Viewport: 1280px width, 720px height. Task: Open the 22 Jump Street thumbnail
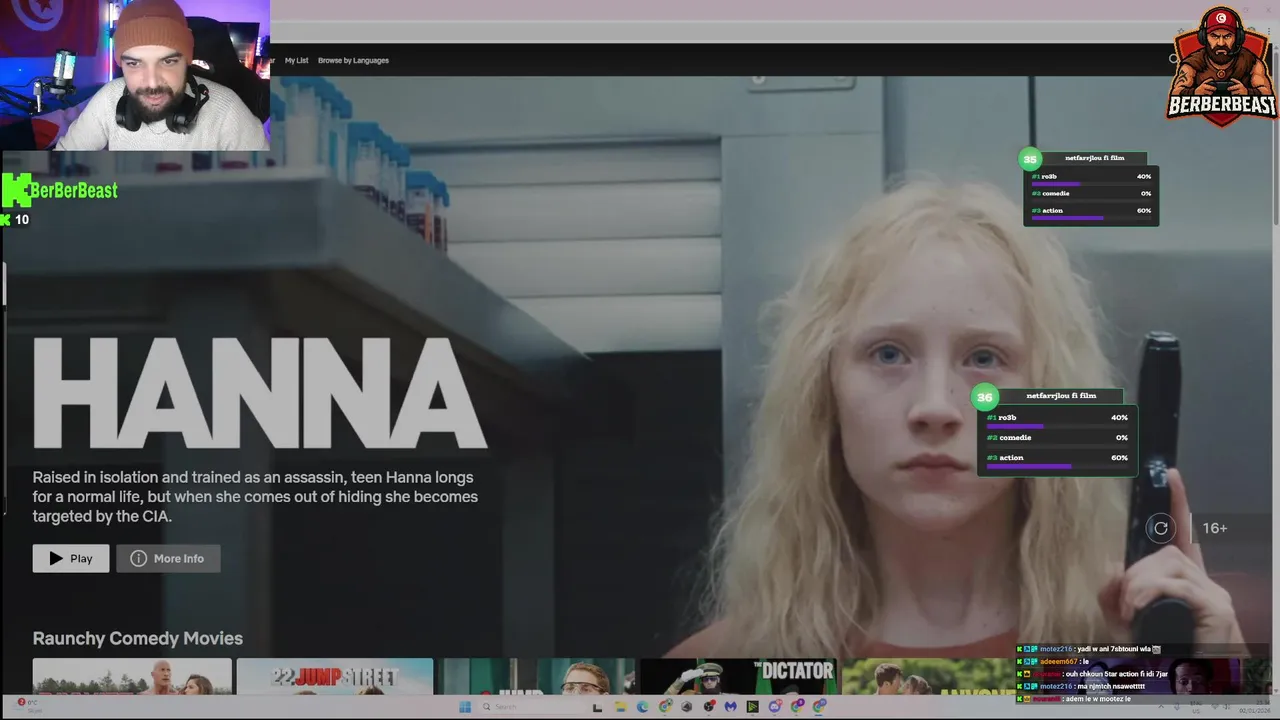point(335,677)
